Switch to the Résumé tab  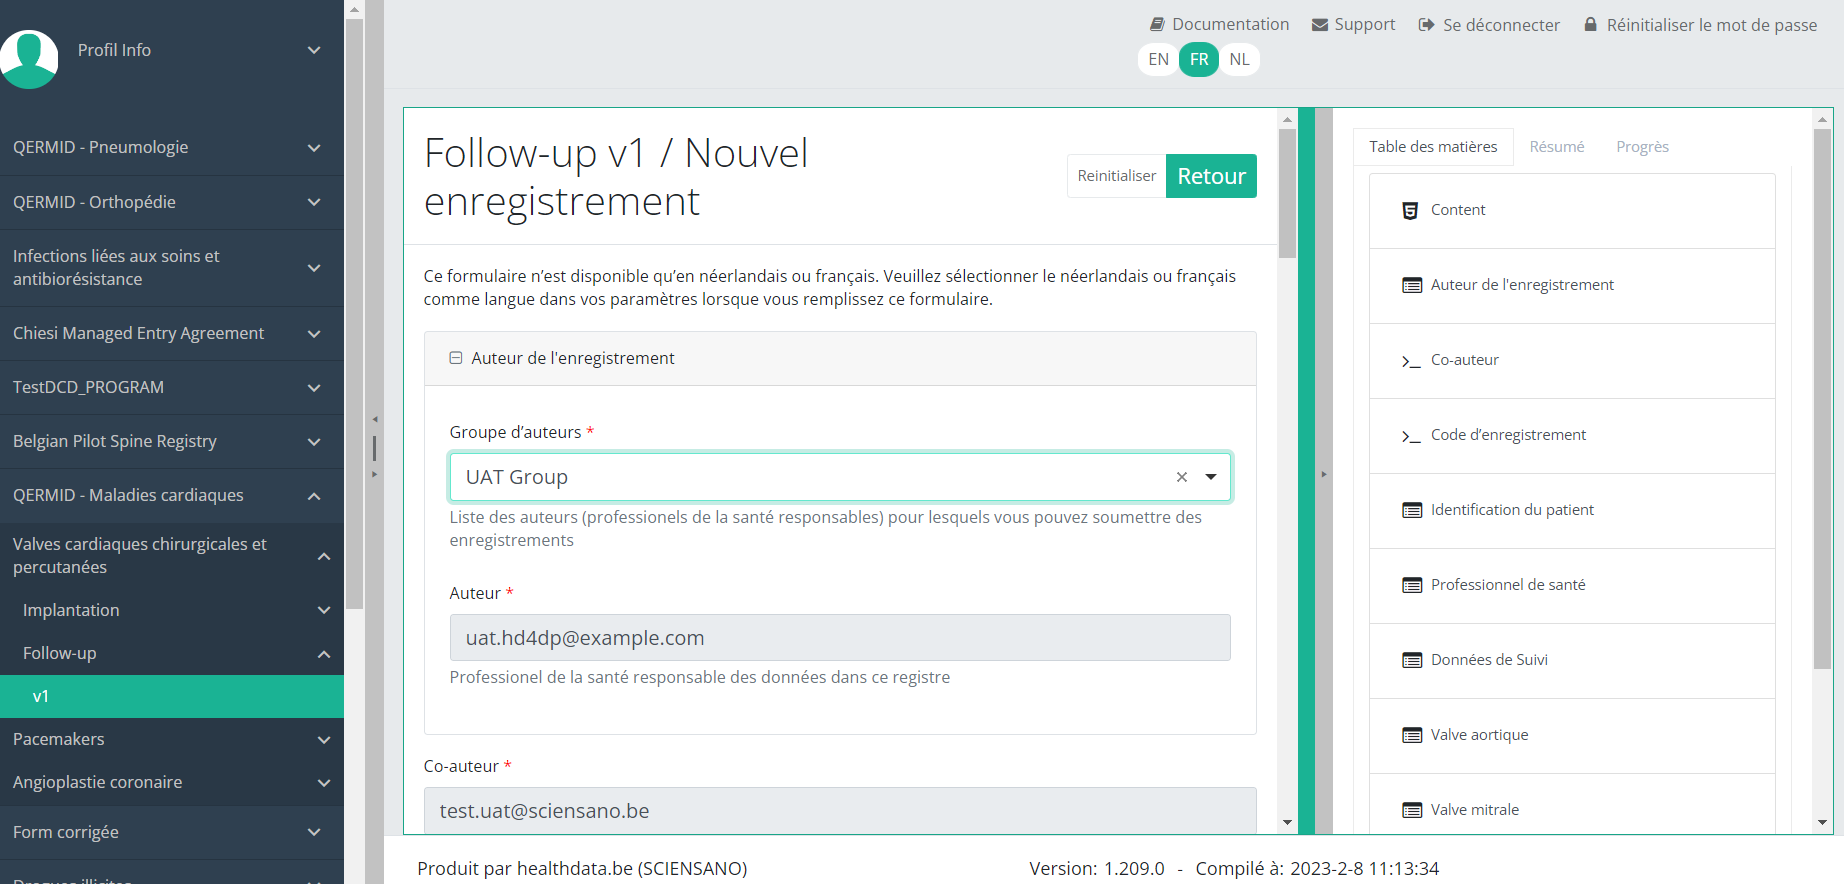point(1556,146)
